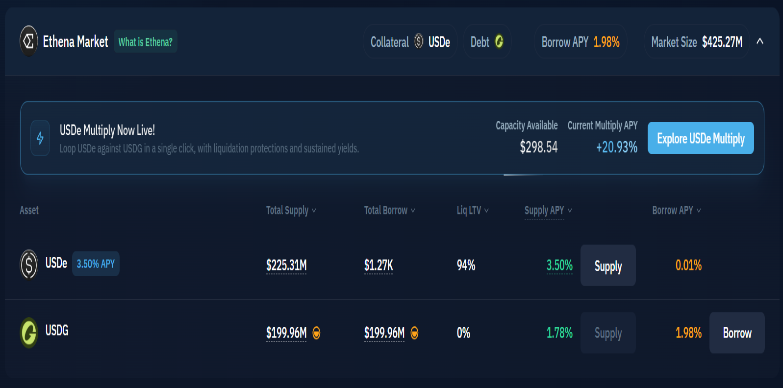
Task: Click Explore USDe Multiply button
Action: coord(701,138)
